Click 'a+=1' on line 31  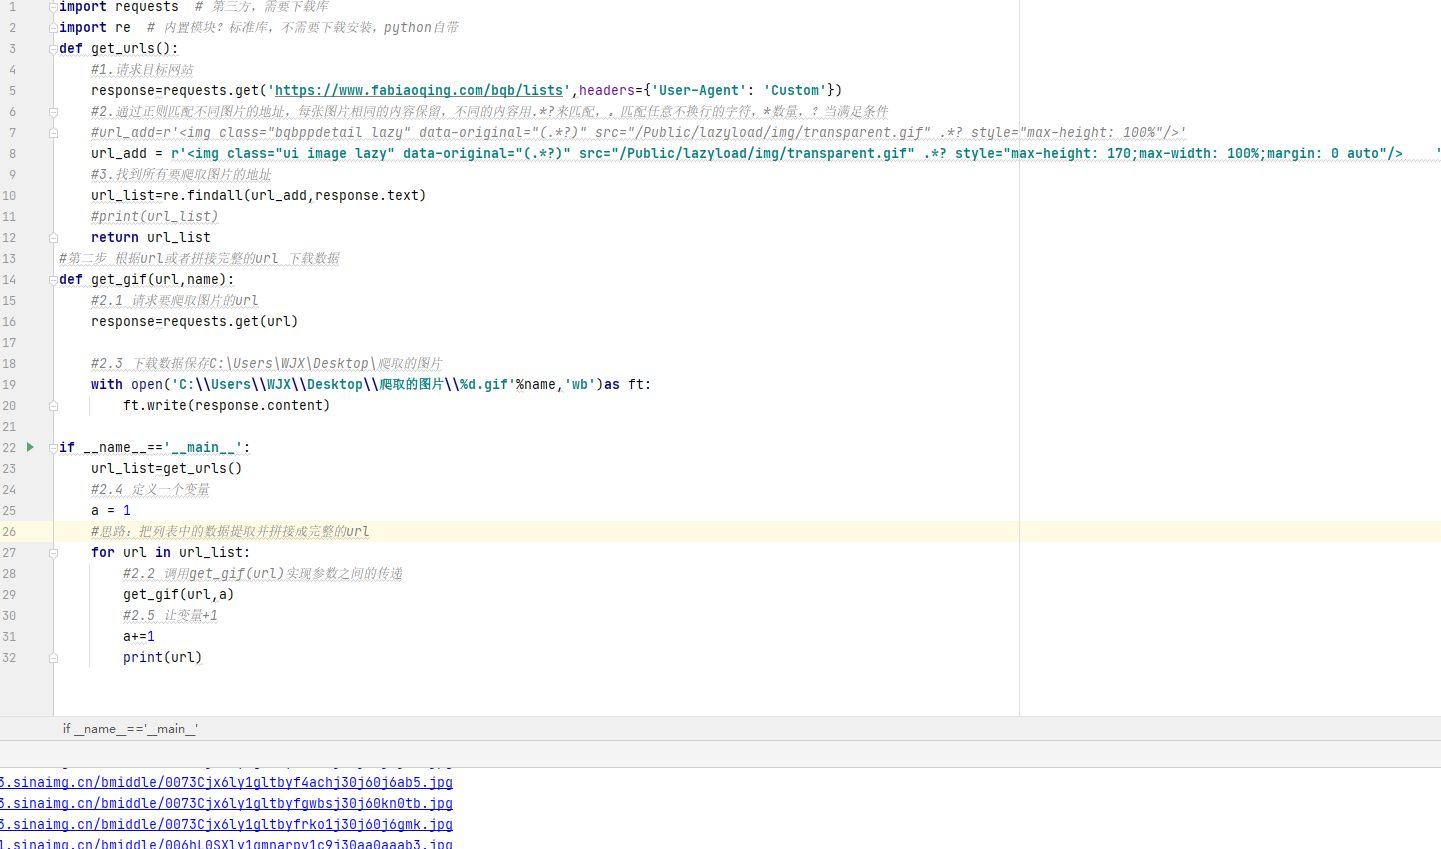139,636
